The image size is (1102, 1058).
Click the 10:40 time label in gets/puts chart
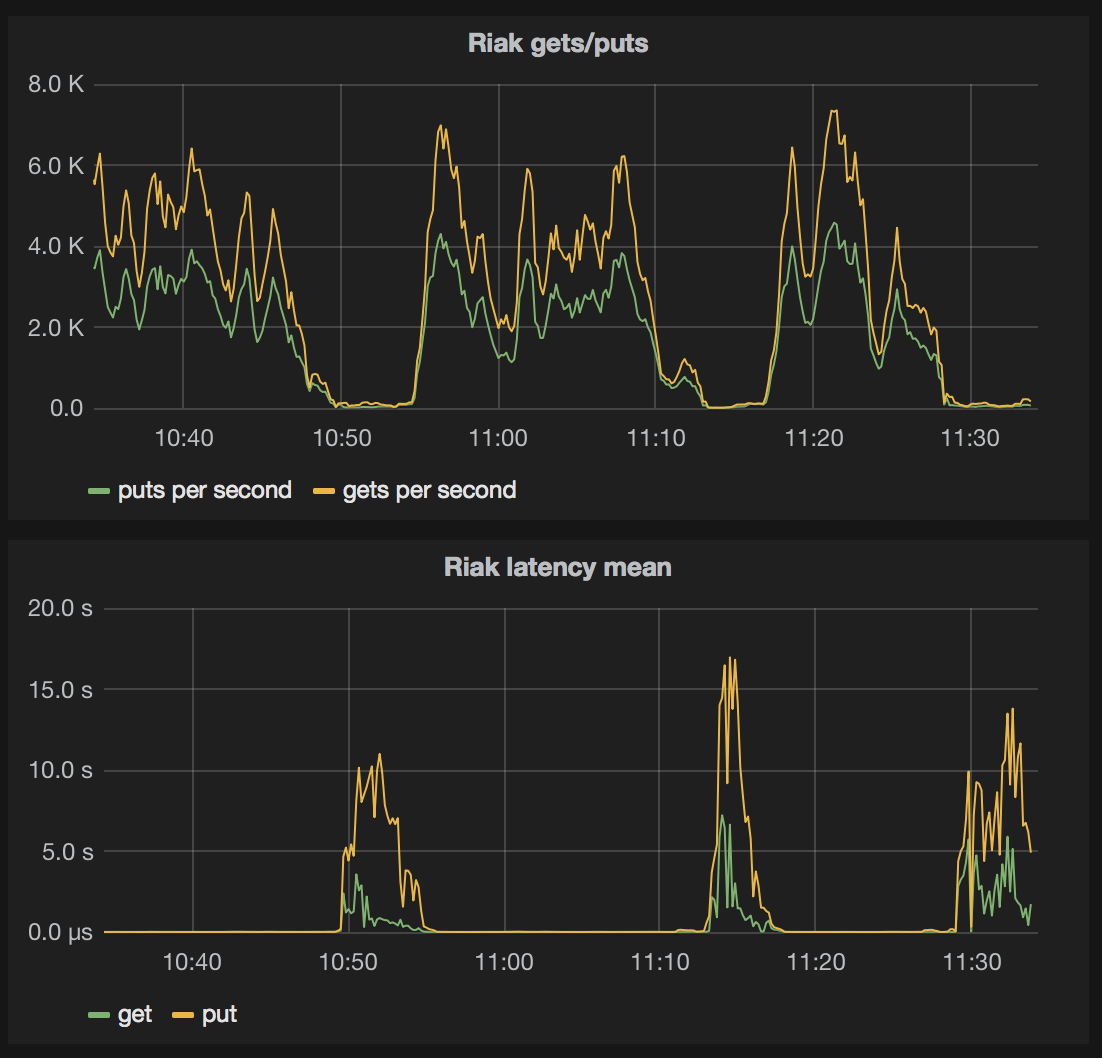coord(183,438)
